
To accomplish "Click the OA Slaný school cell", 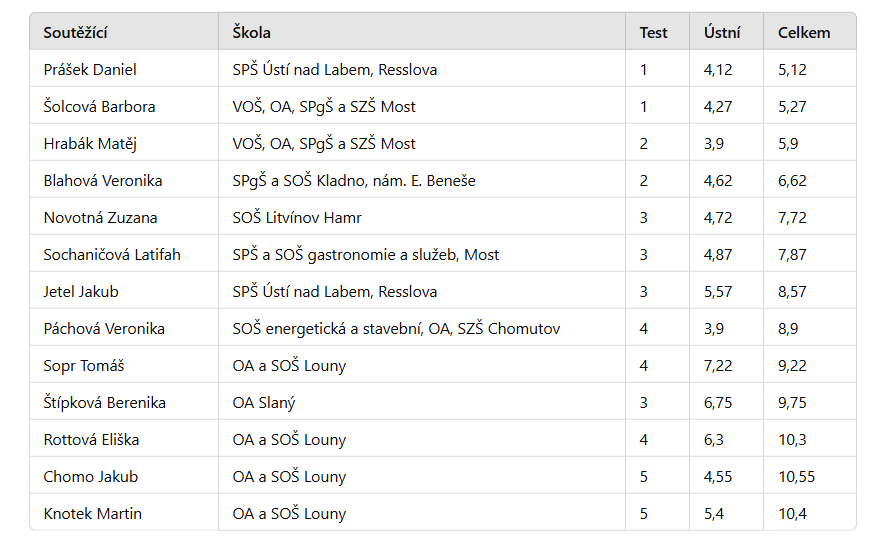I will coord(422,403).
